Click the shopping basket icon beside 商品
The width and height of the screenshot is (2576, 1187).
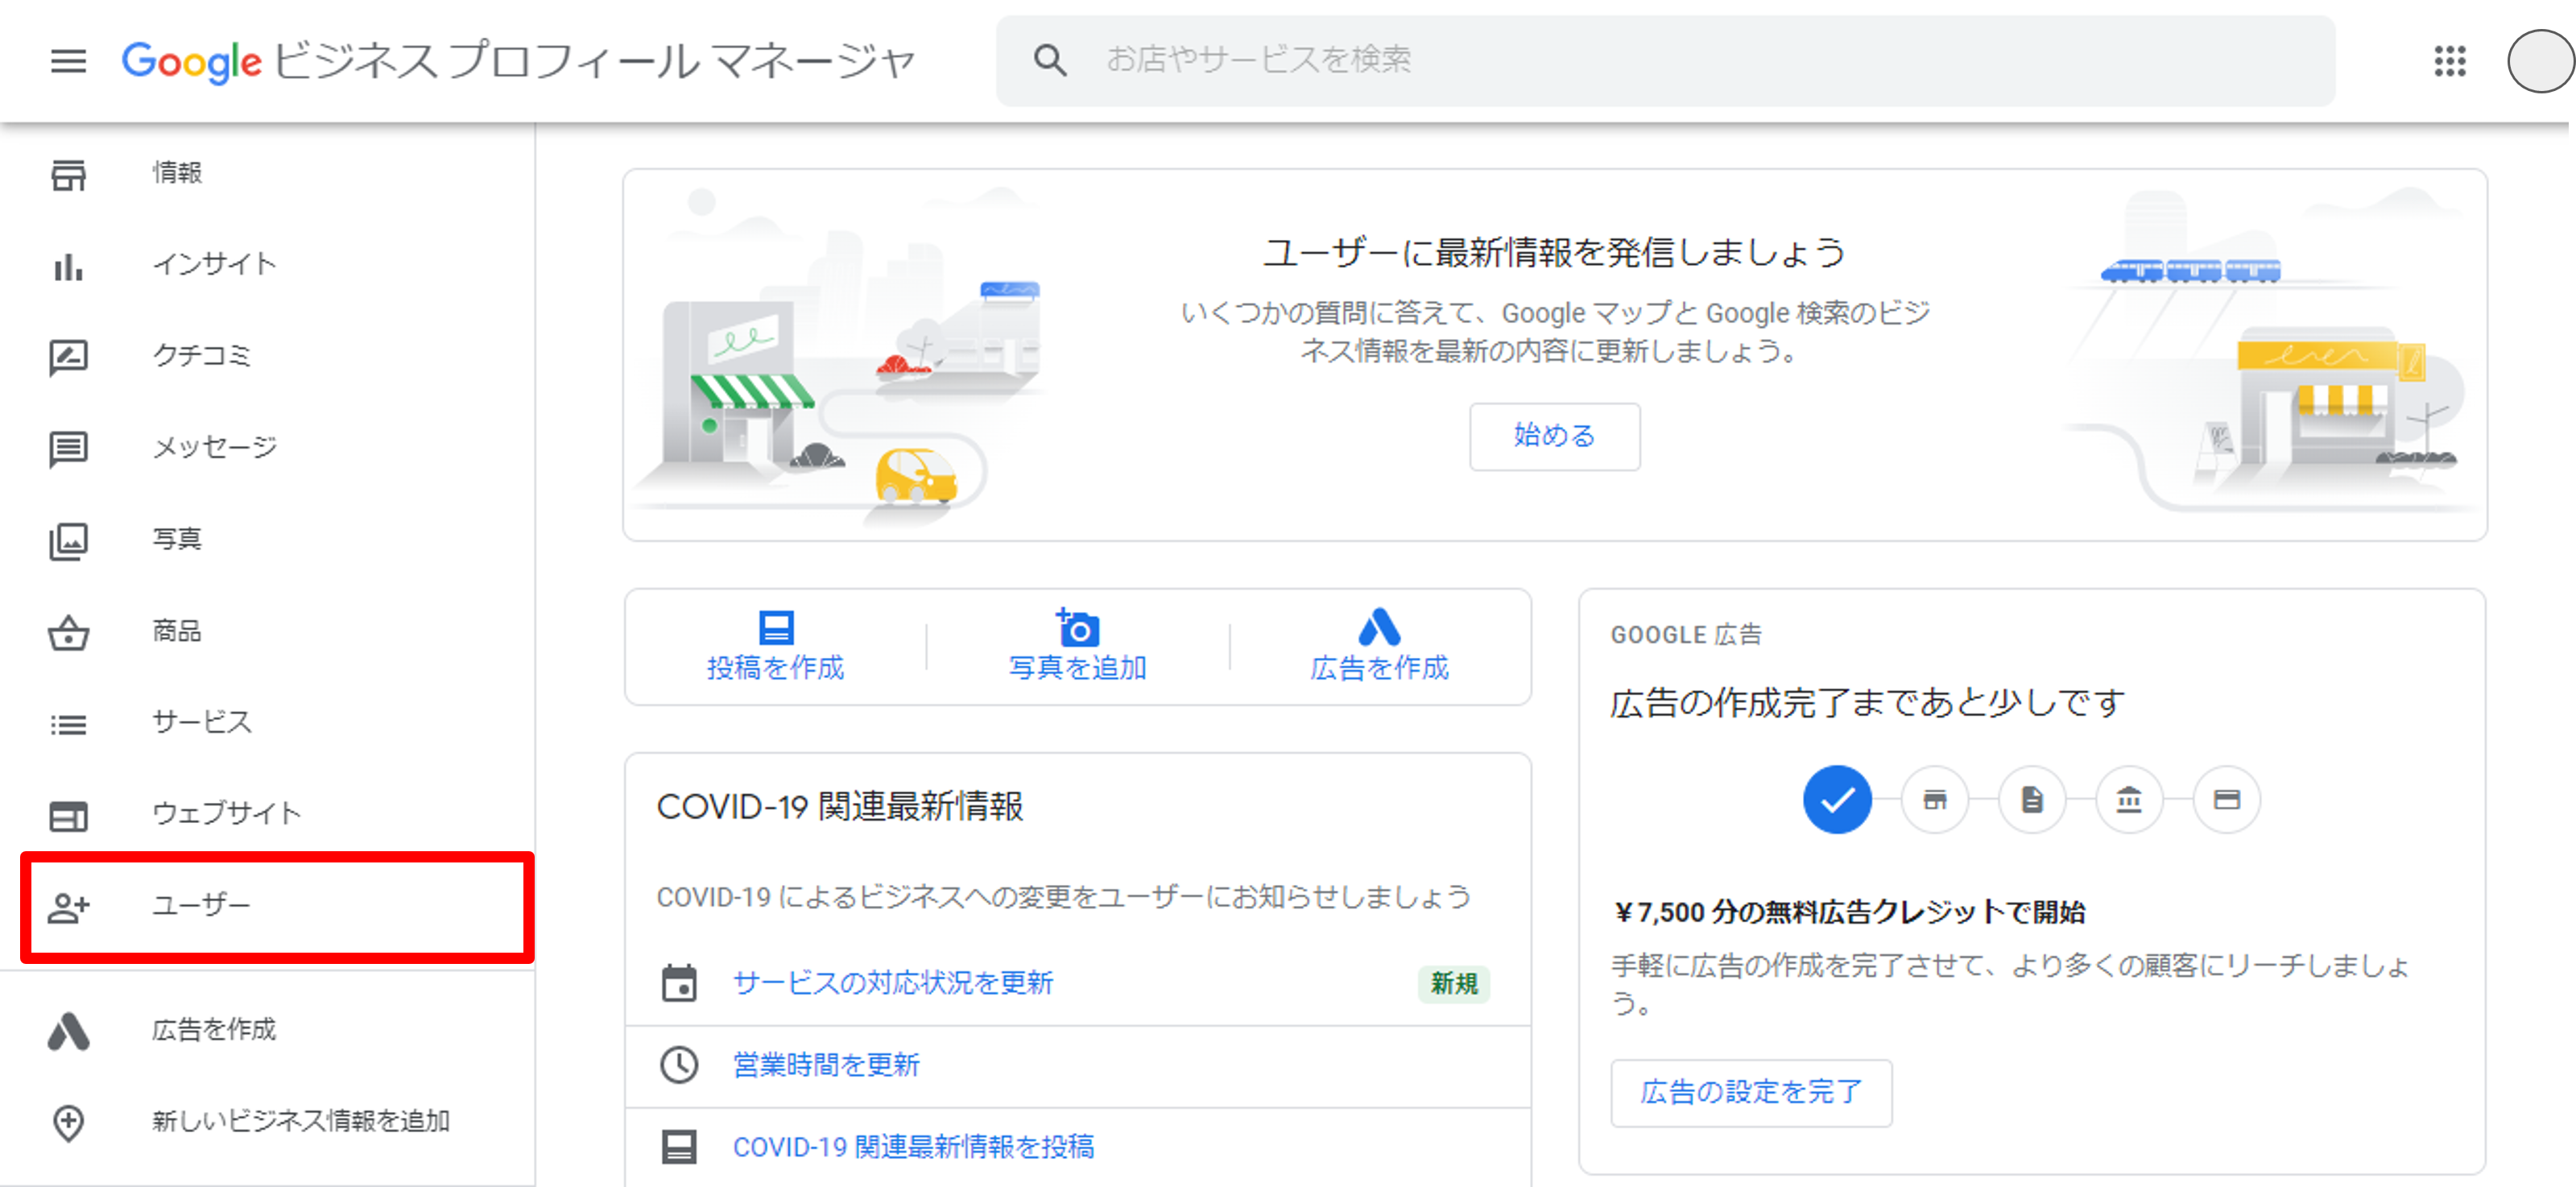[68, 632]
